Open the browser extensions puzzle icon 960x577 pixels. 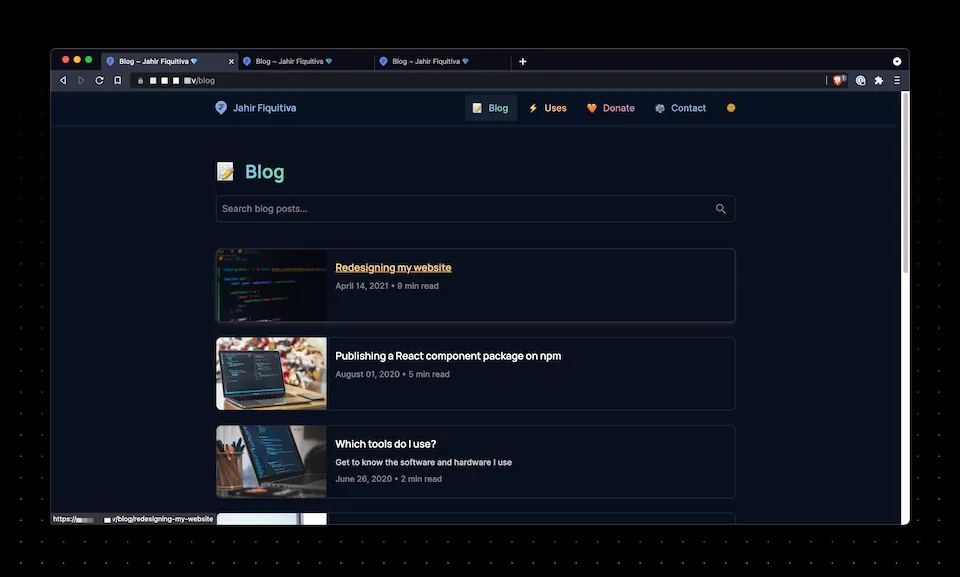point(878,80)
